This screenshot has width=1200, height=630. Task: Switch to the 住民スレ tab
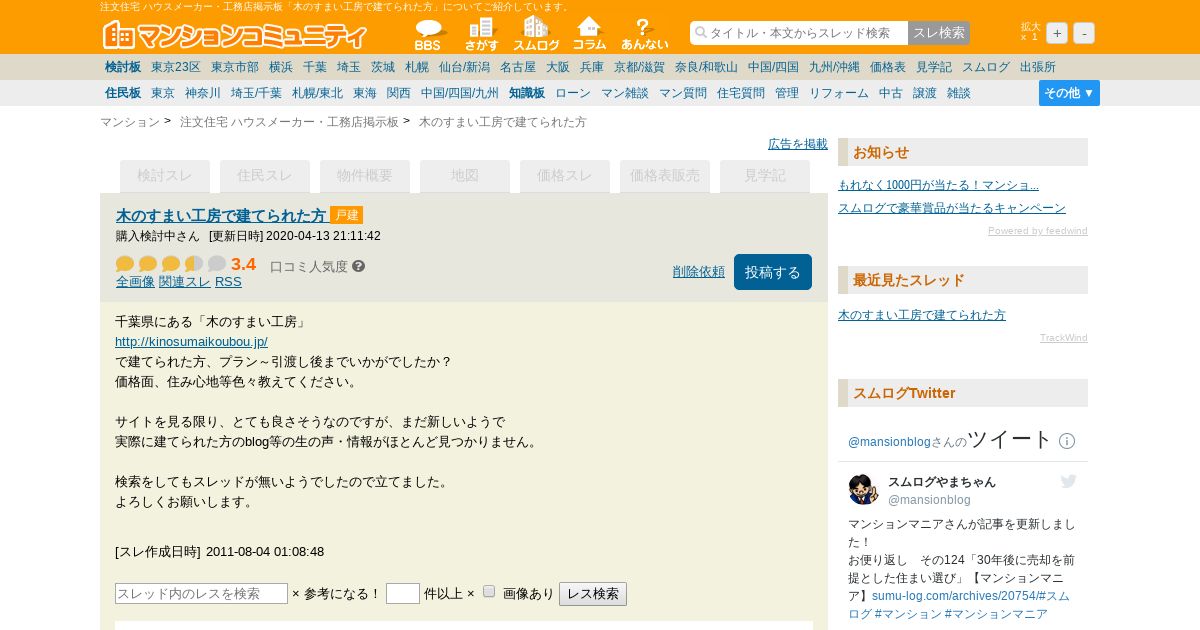click(265, 176)
